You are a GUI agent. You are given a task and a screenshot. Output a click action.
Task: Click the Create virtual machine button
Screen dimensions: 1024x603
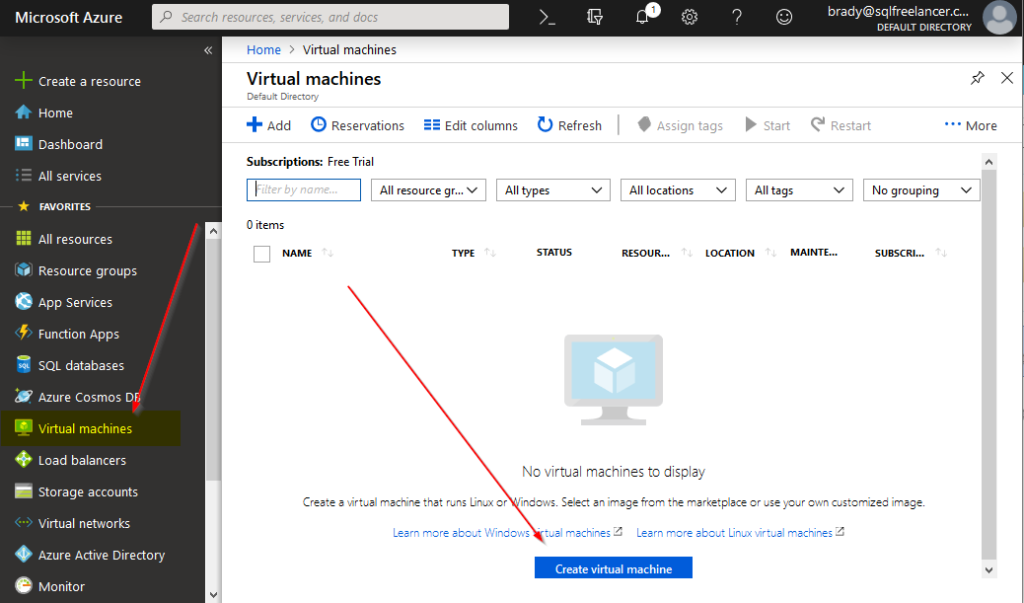[x=612, y=567]
